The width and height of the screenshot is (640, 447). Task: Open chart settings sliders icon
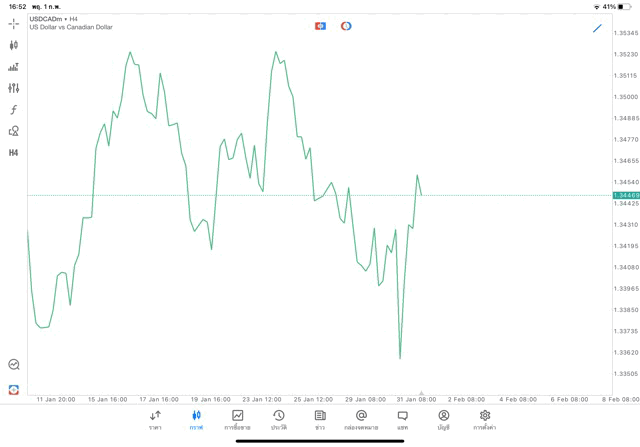click(14, 88)
